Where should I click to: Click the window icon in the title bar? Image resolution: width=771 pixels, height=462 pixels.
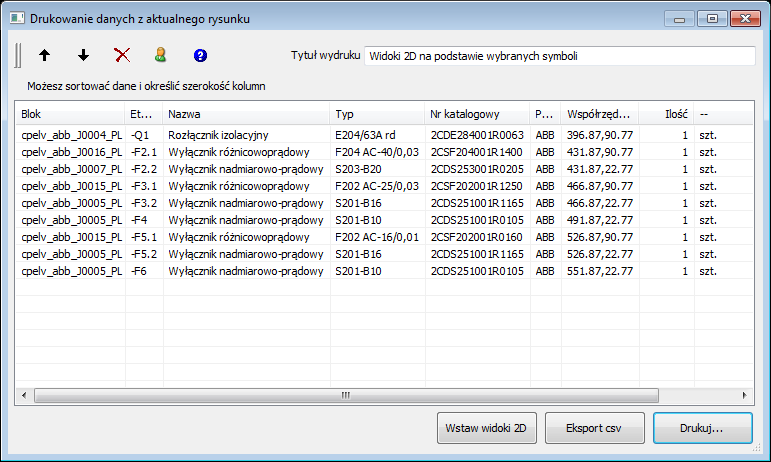click(x=16, y=19)
